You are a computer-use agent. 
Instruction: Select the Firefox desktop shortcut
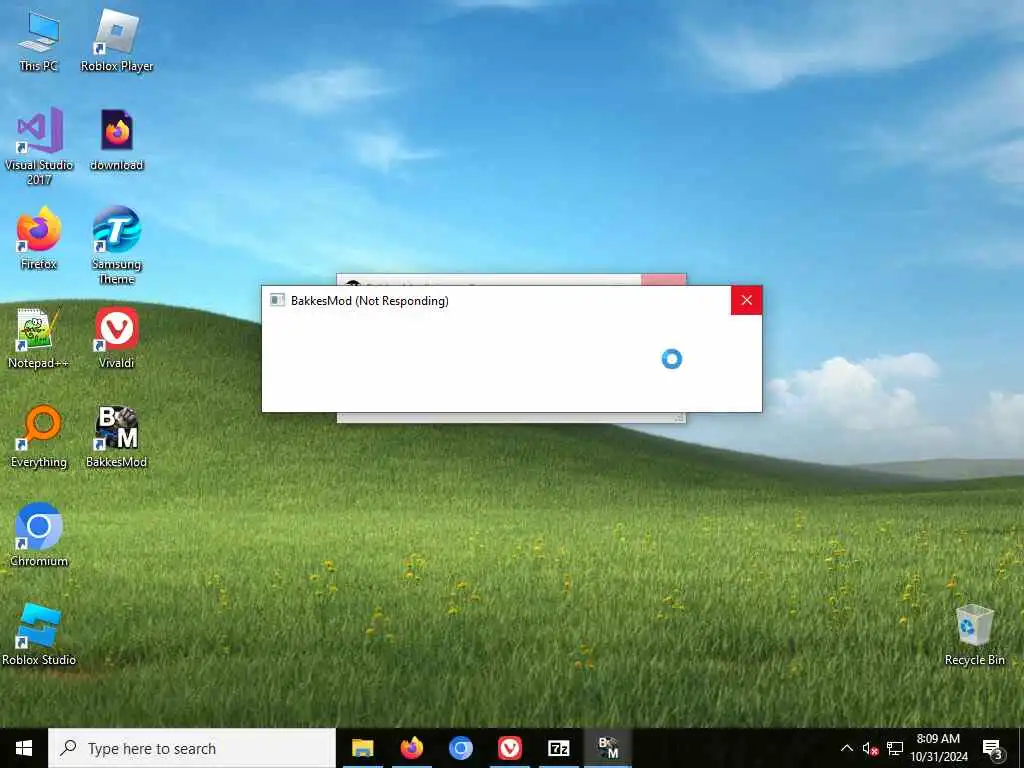39,238
